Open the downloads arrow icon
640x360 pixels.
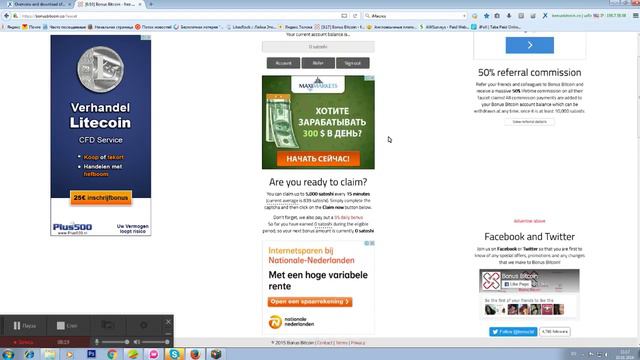click(509, 16)
